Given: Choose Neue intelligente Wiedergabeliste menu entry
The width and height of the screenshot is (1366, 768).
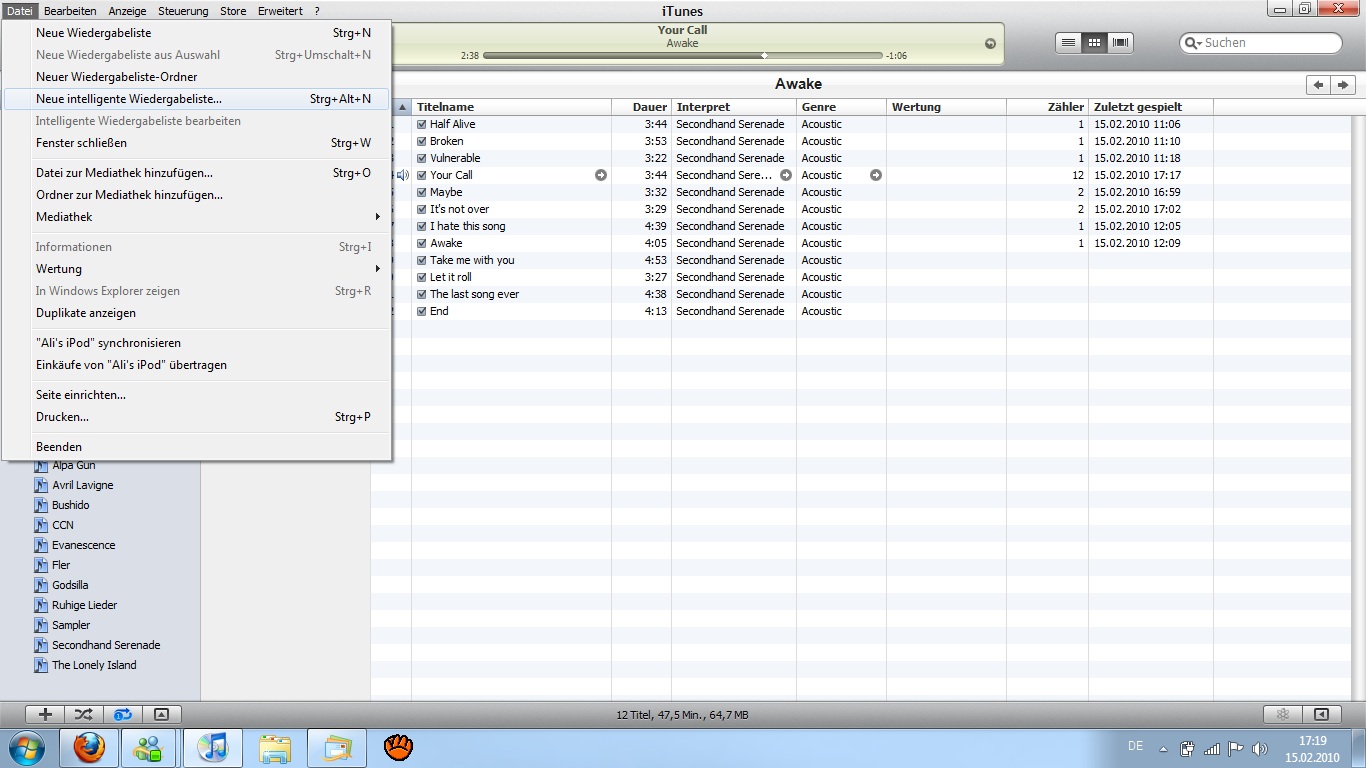Looking at the screenshot, I should pos(196,99).
